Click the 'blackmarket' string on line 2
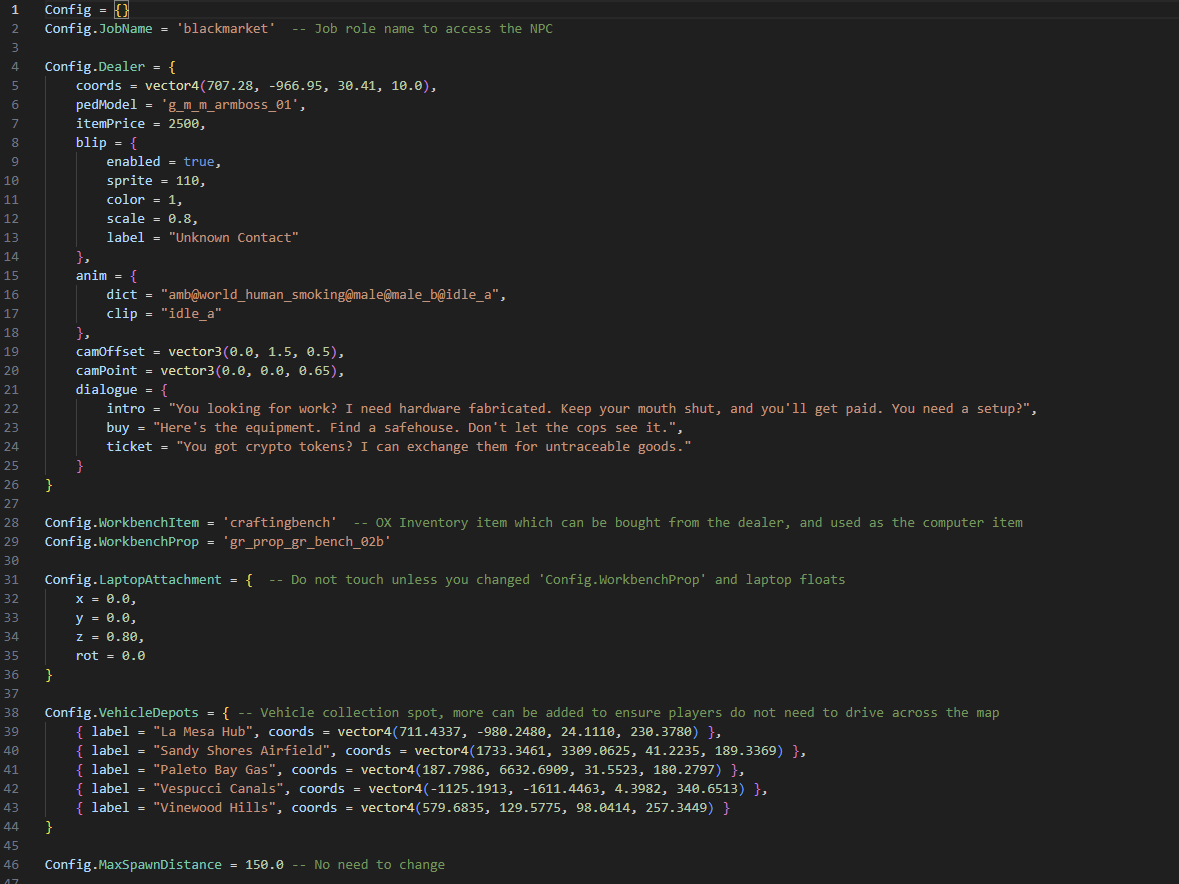Viewport: 1179px width, 884px height. pyautogui.click(x=226, y=29)
